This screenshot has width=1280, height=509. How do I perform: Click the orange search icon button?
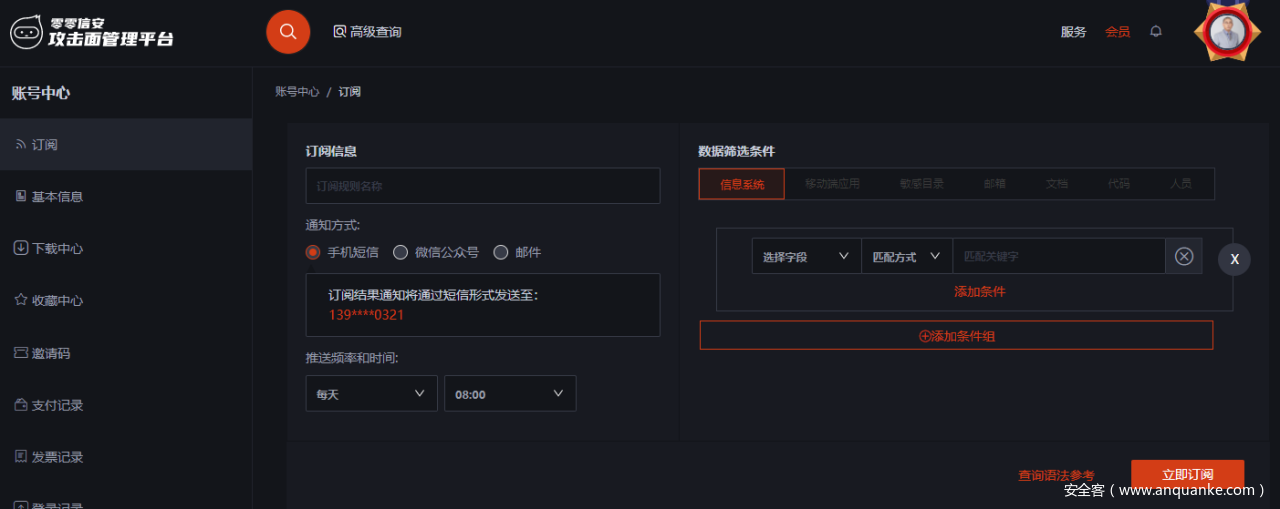coord(288,32)
